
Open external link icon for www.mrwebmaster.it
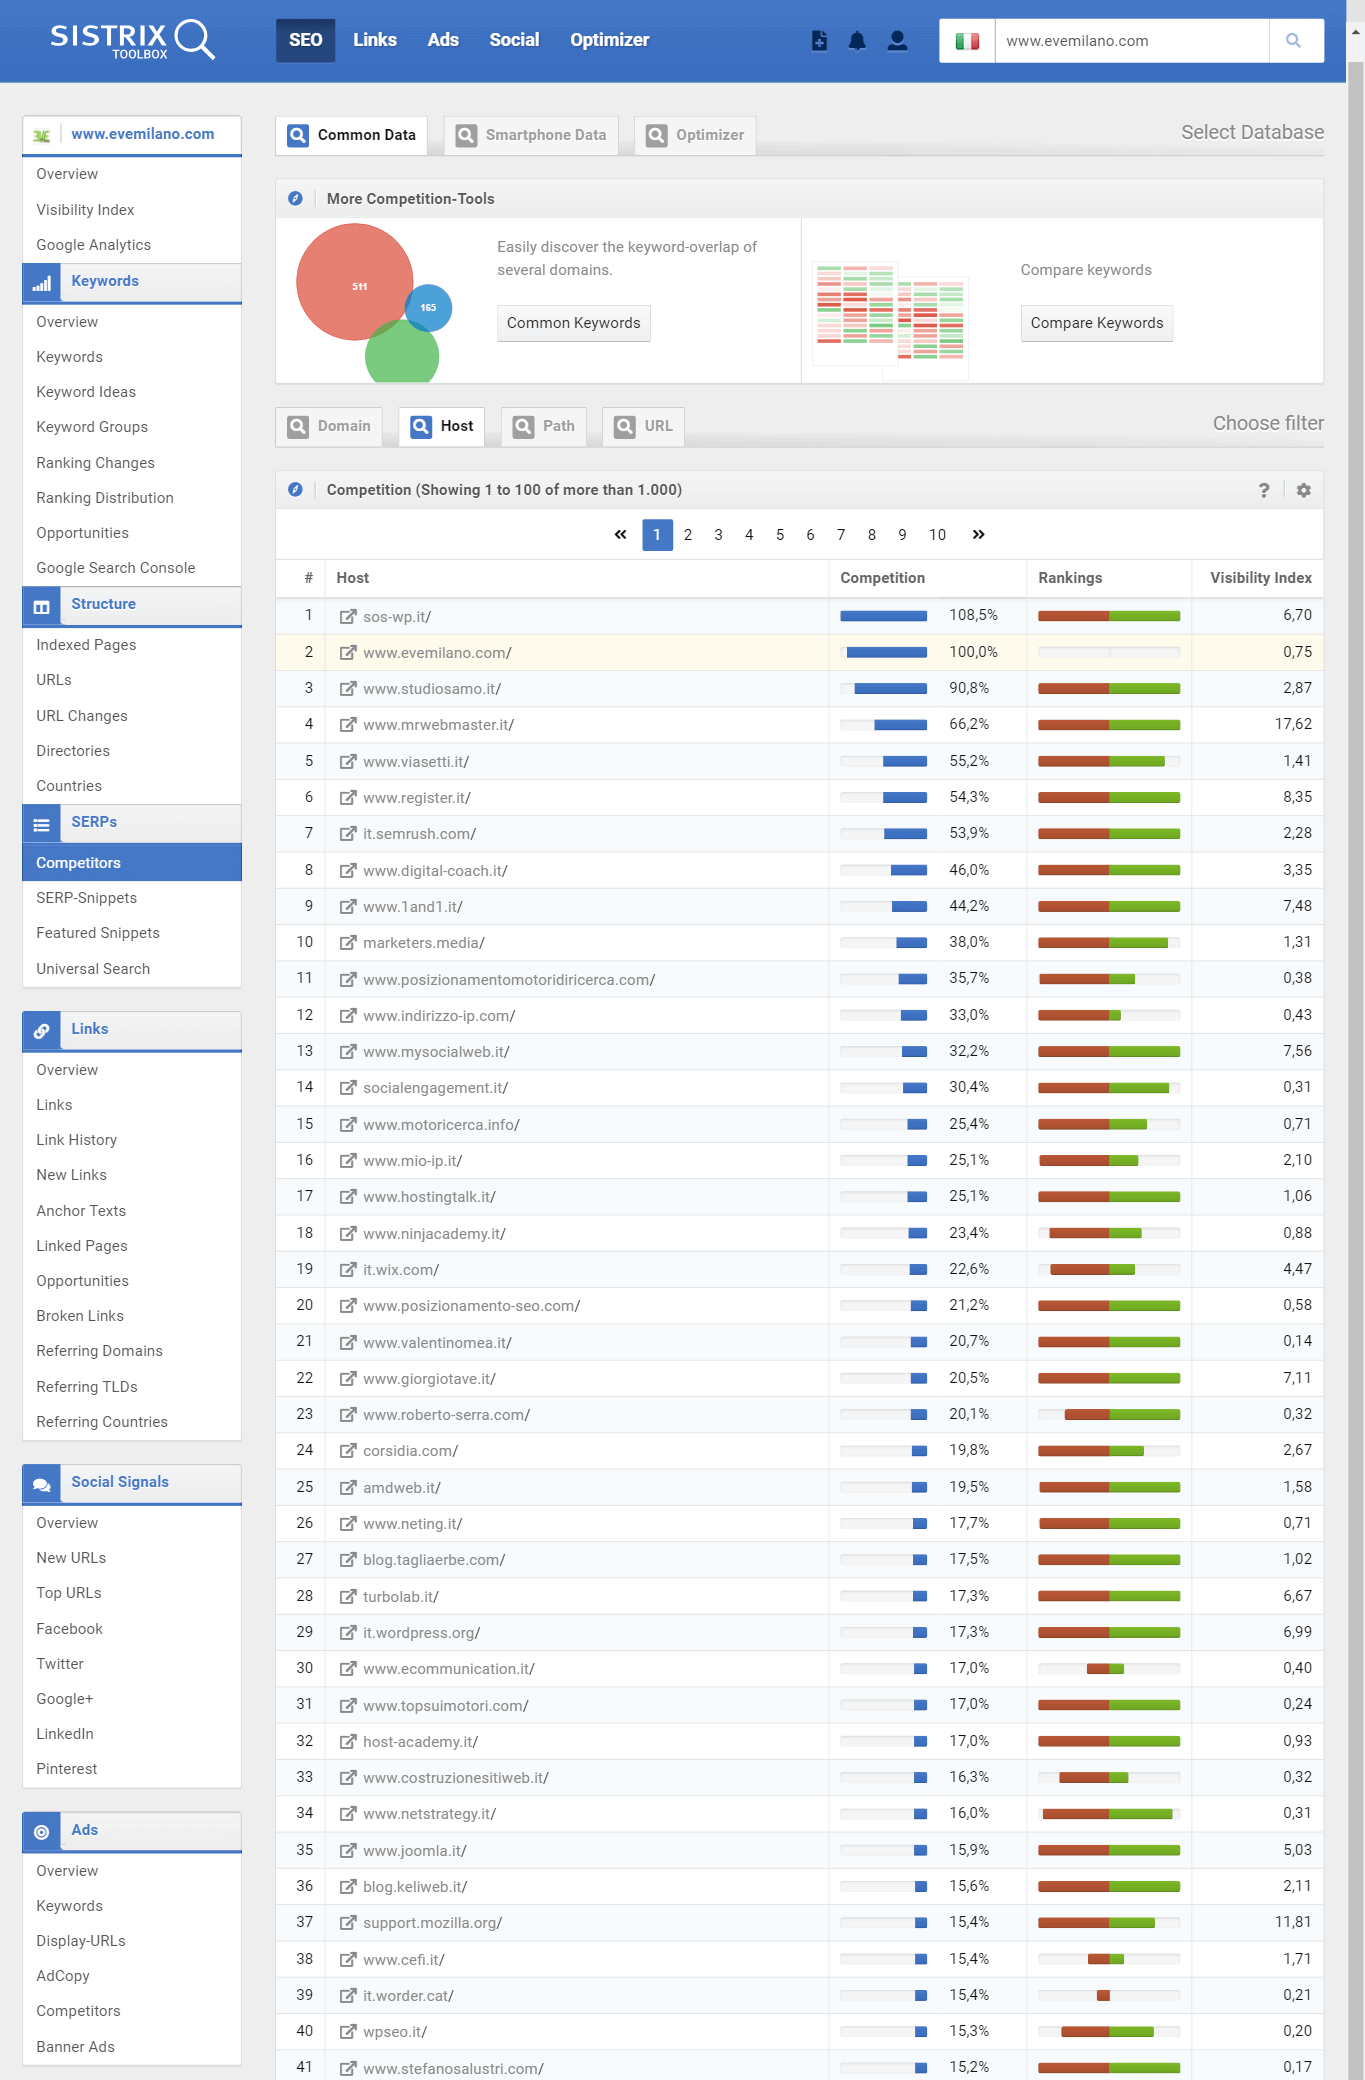tap(348, 725)
